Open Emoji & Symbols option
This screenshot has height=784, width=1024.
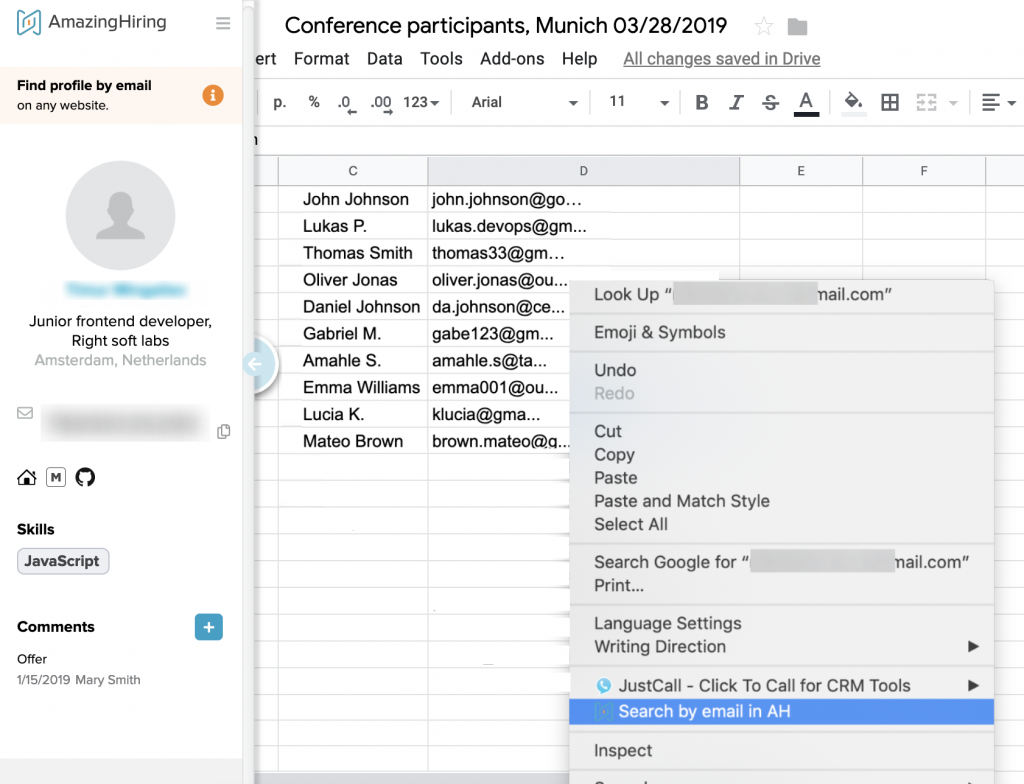pos(781,333)
